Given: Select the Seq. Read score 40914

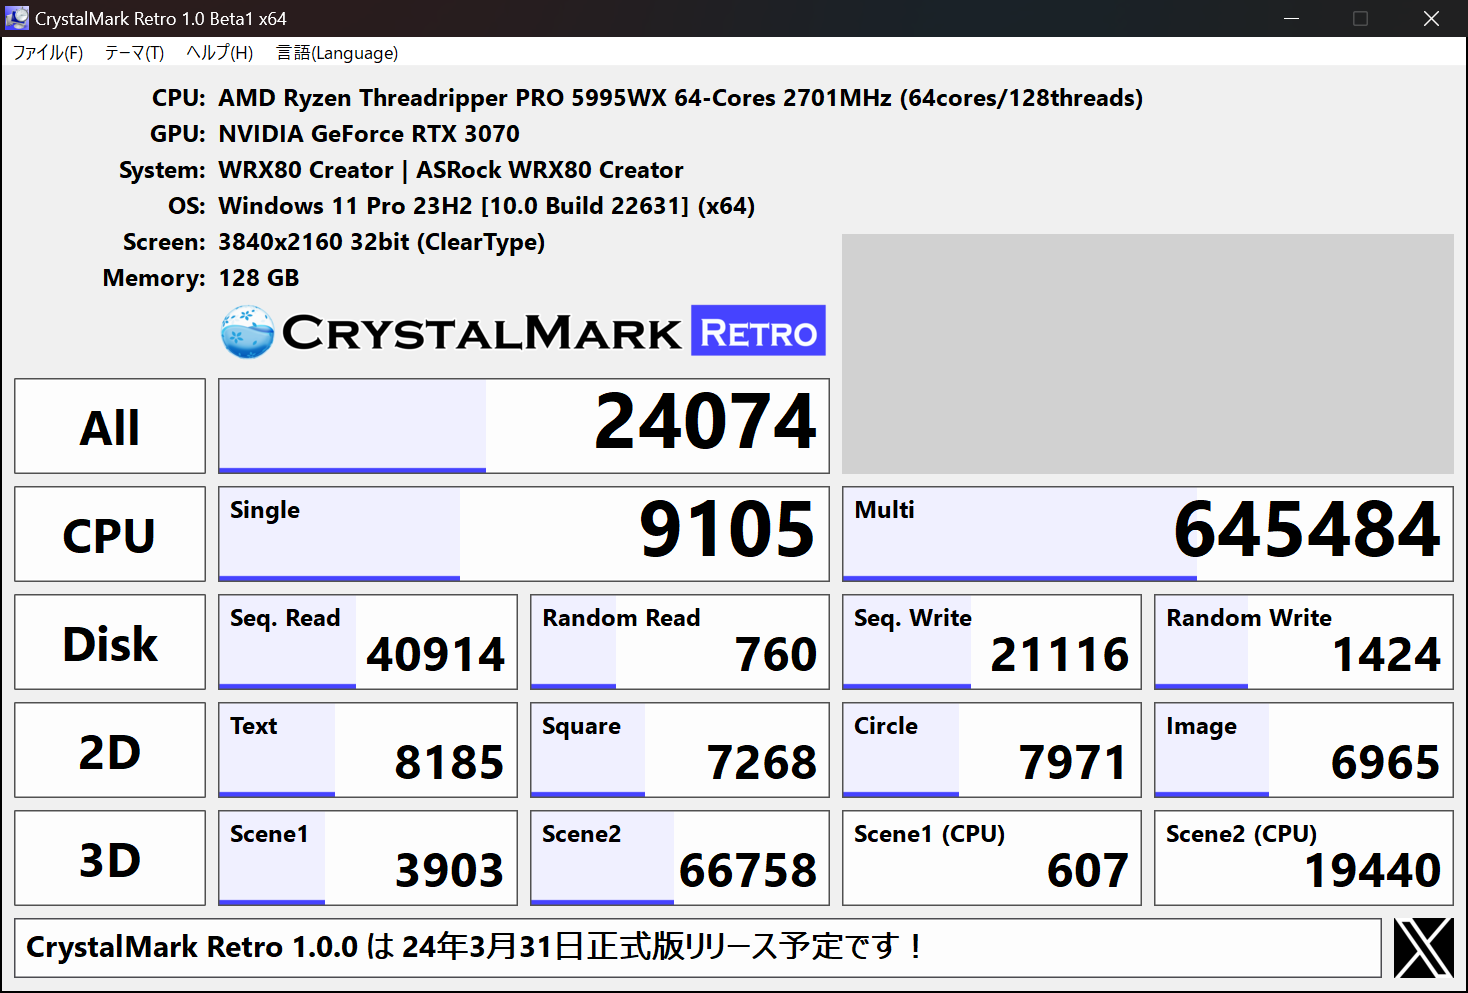Looking at the screenshot, I should [x=368, y=642].
